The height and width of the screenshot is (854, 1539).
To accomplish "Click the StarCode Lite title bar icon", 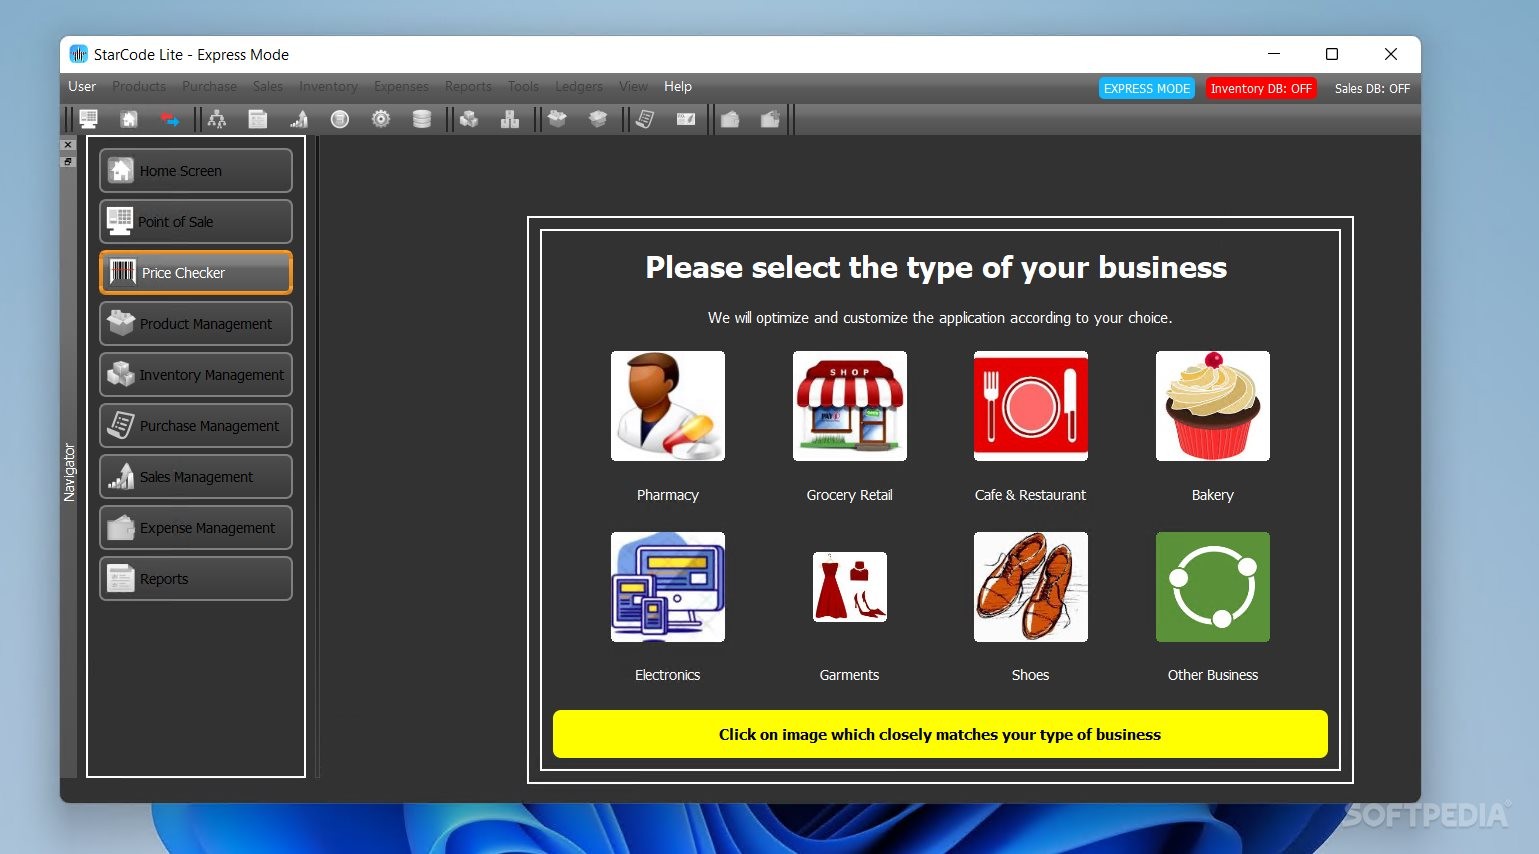I will coord(79,54).
